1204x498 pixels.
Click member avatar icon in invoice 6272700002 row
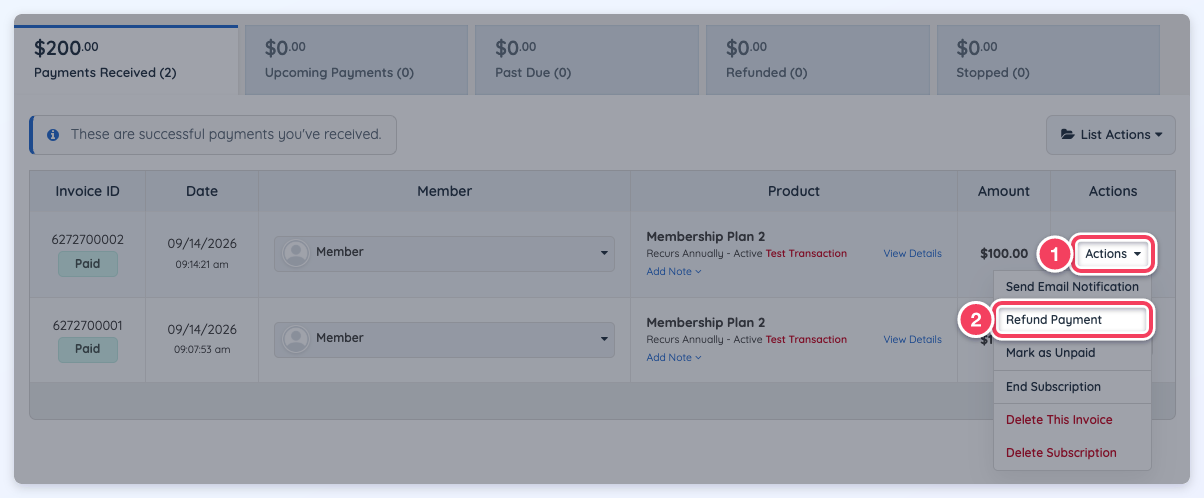296,253
